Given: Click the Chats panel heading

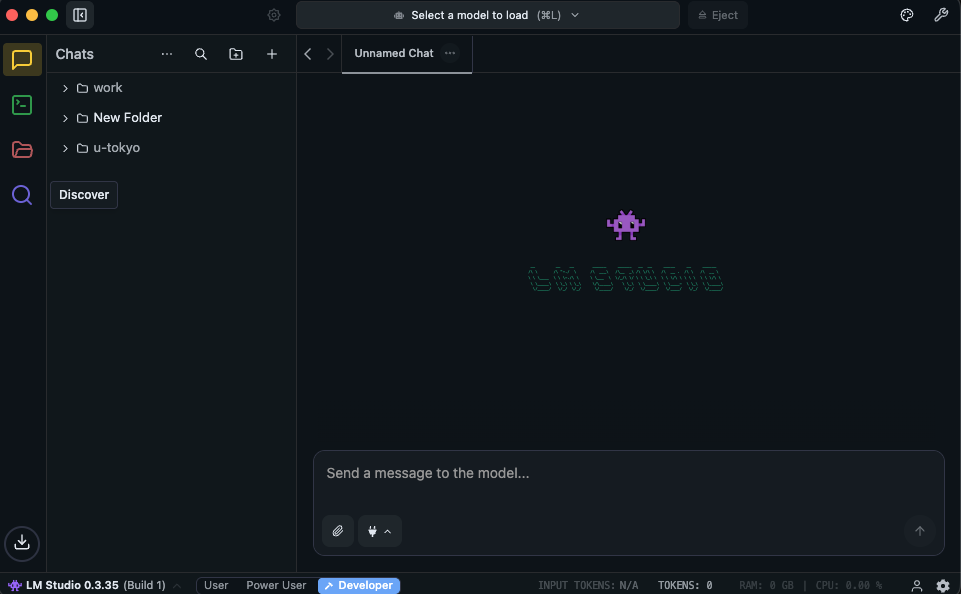Looking at the screenshot, I should [x=75, y=54].
